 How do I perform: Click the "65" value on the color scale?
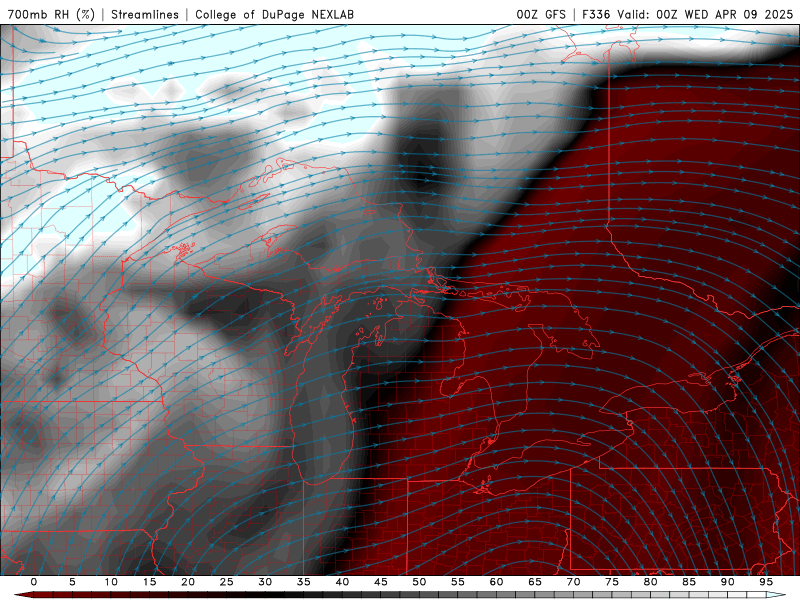535,582
